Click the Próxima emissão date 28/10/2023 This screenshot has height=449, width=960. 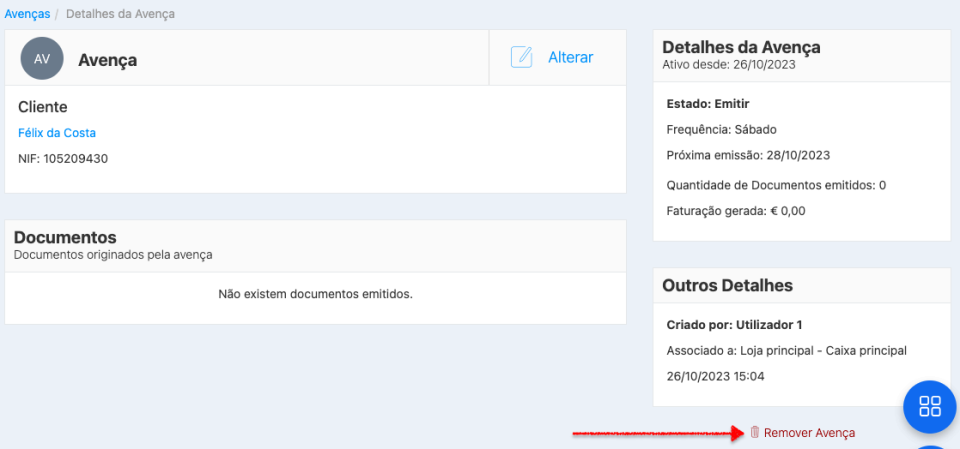[x=798, y=155]
